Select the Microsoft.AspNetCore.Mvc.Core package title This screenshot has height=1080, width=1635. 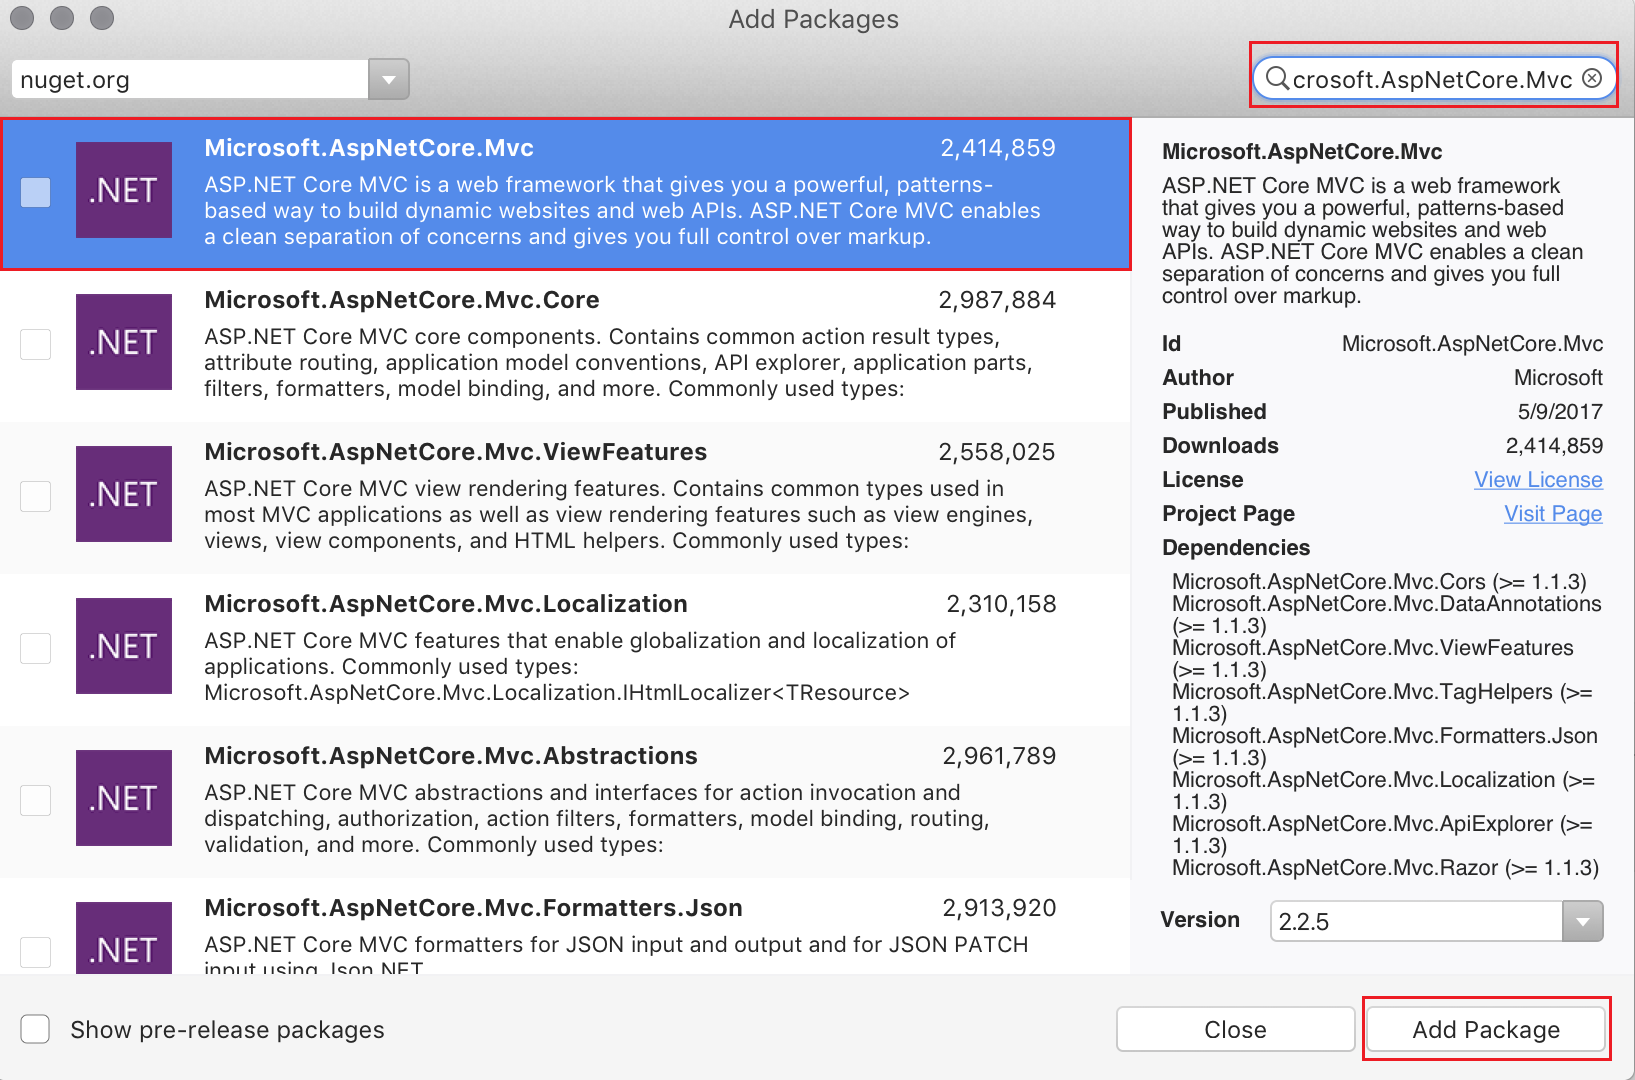(x=402, y=300)
